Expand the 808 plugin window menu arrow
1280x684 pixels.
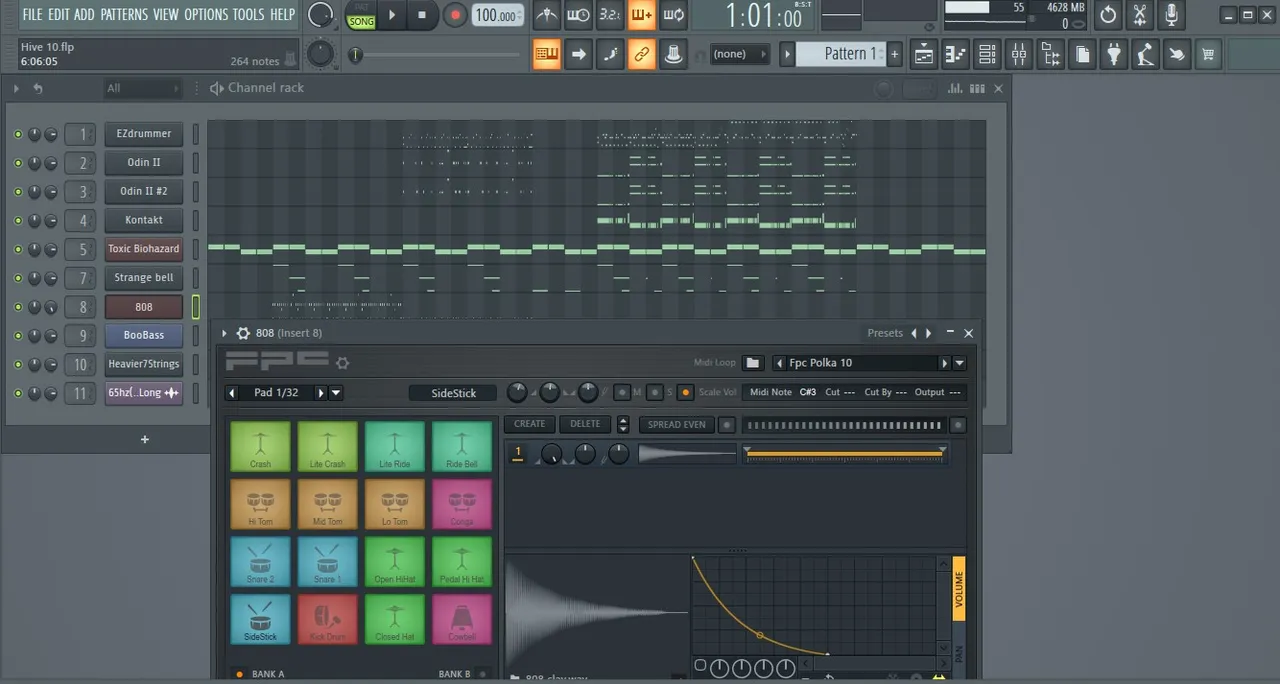(224, 334)
